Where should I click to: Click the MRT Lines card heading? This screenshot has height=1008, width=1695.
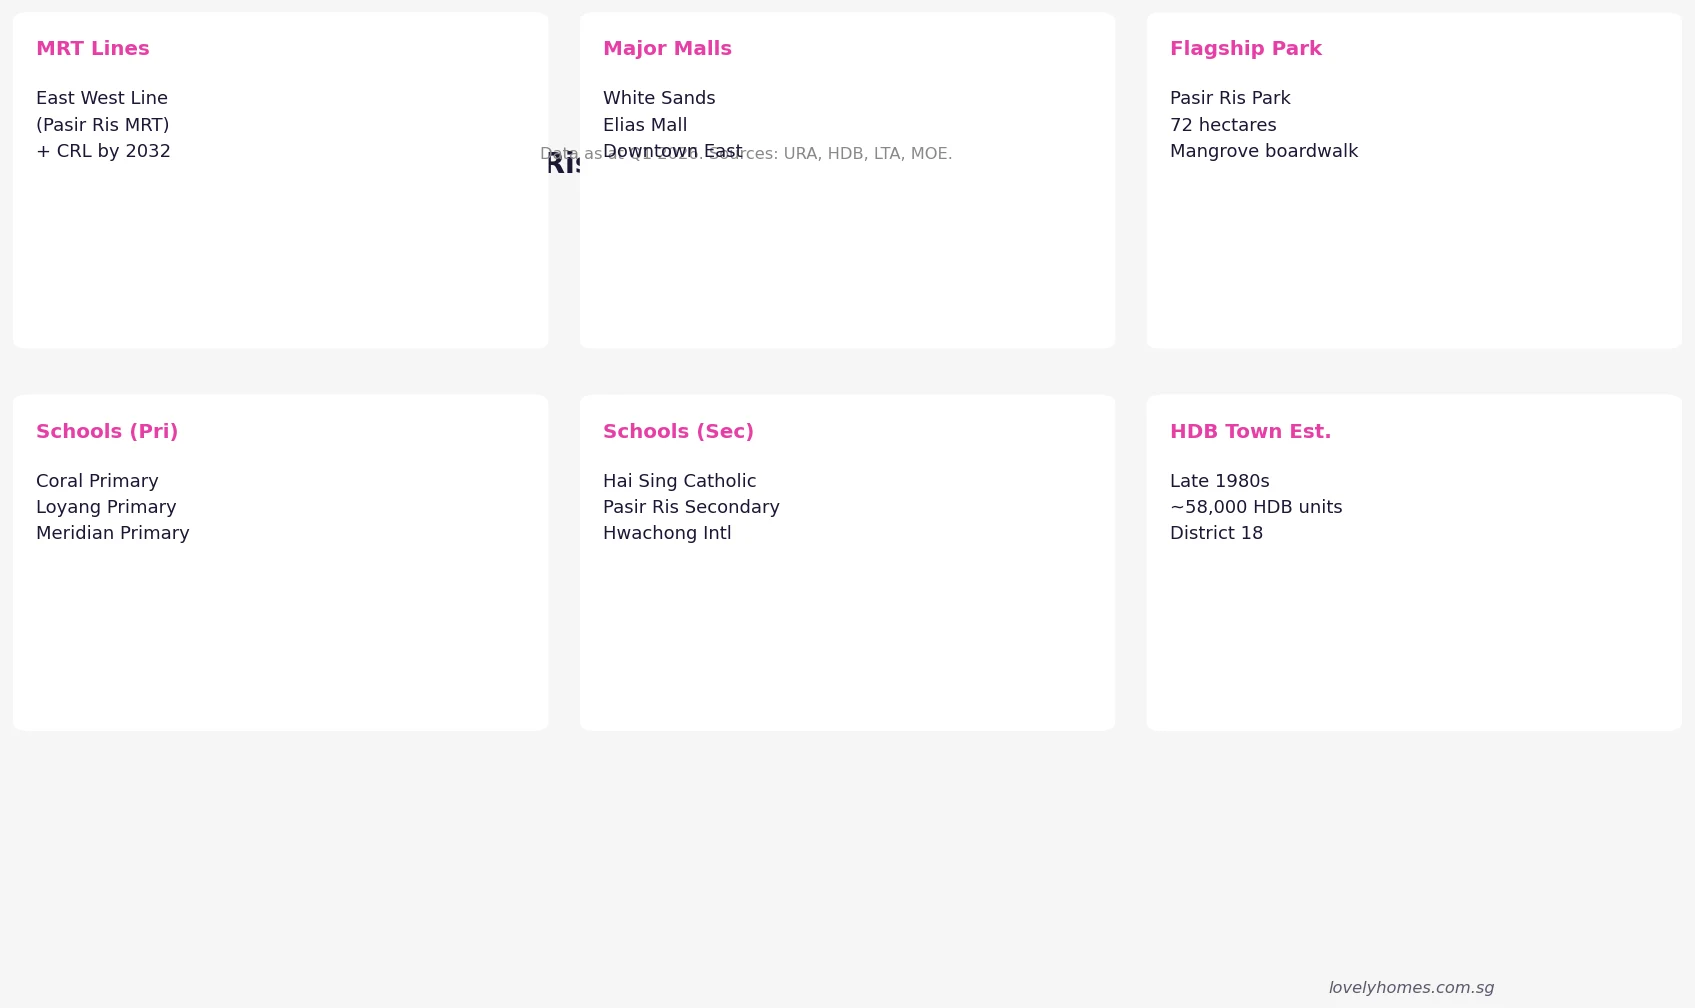[93, 49]
